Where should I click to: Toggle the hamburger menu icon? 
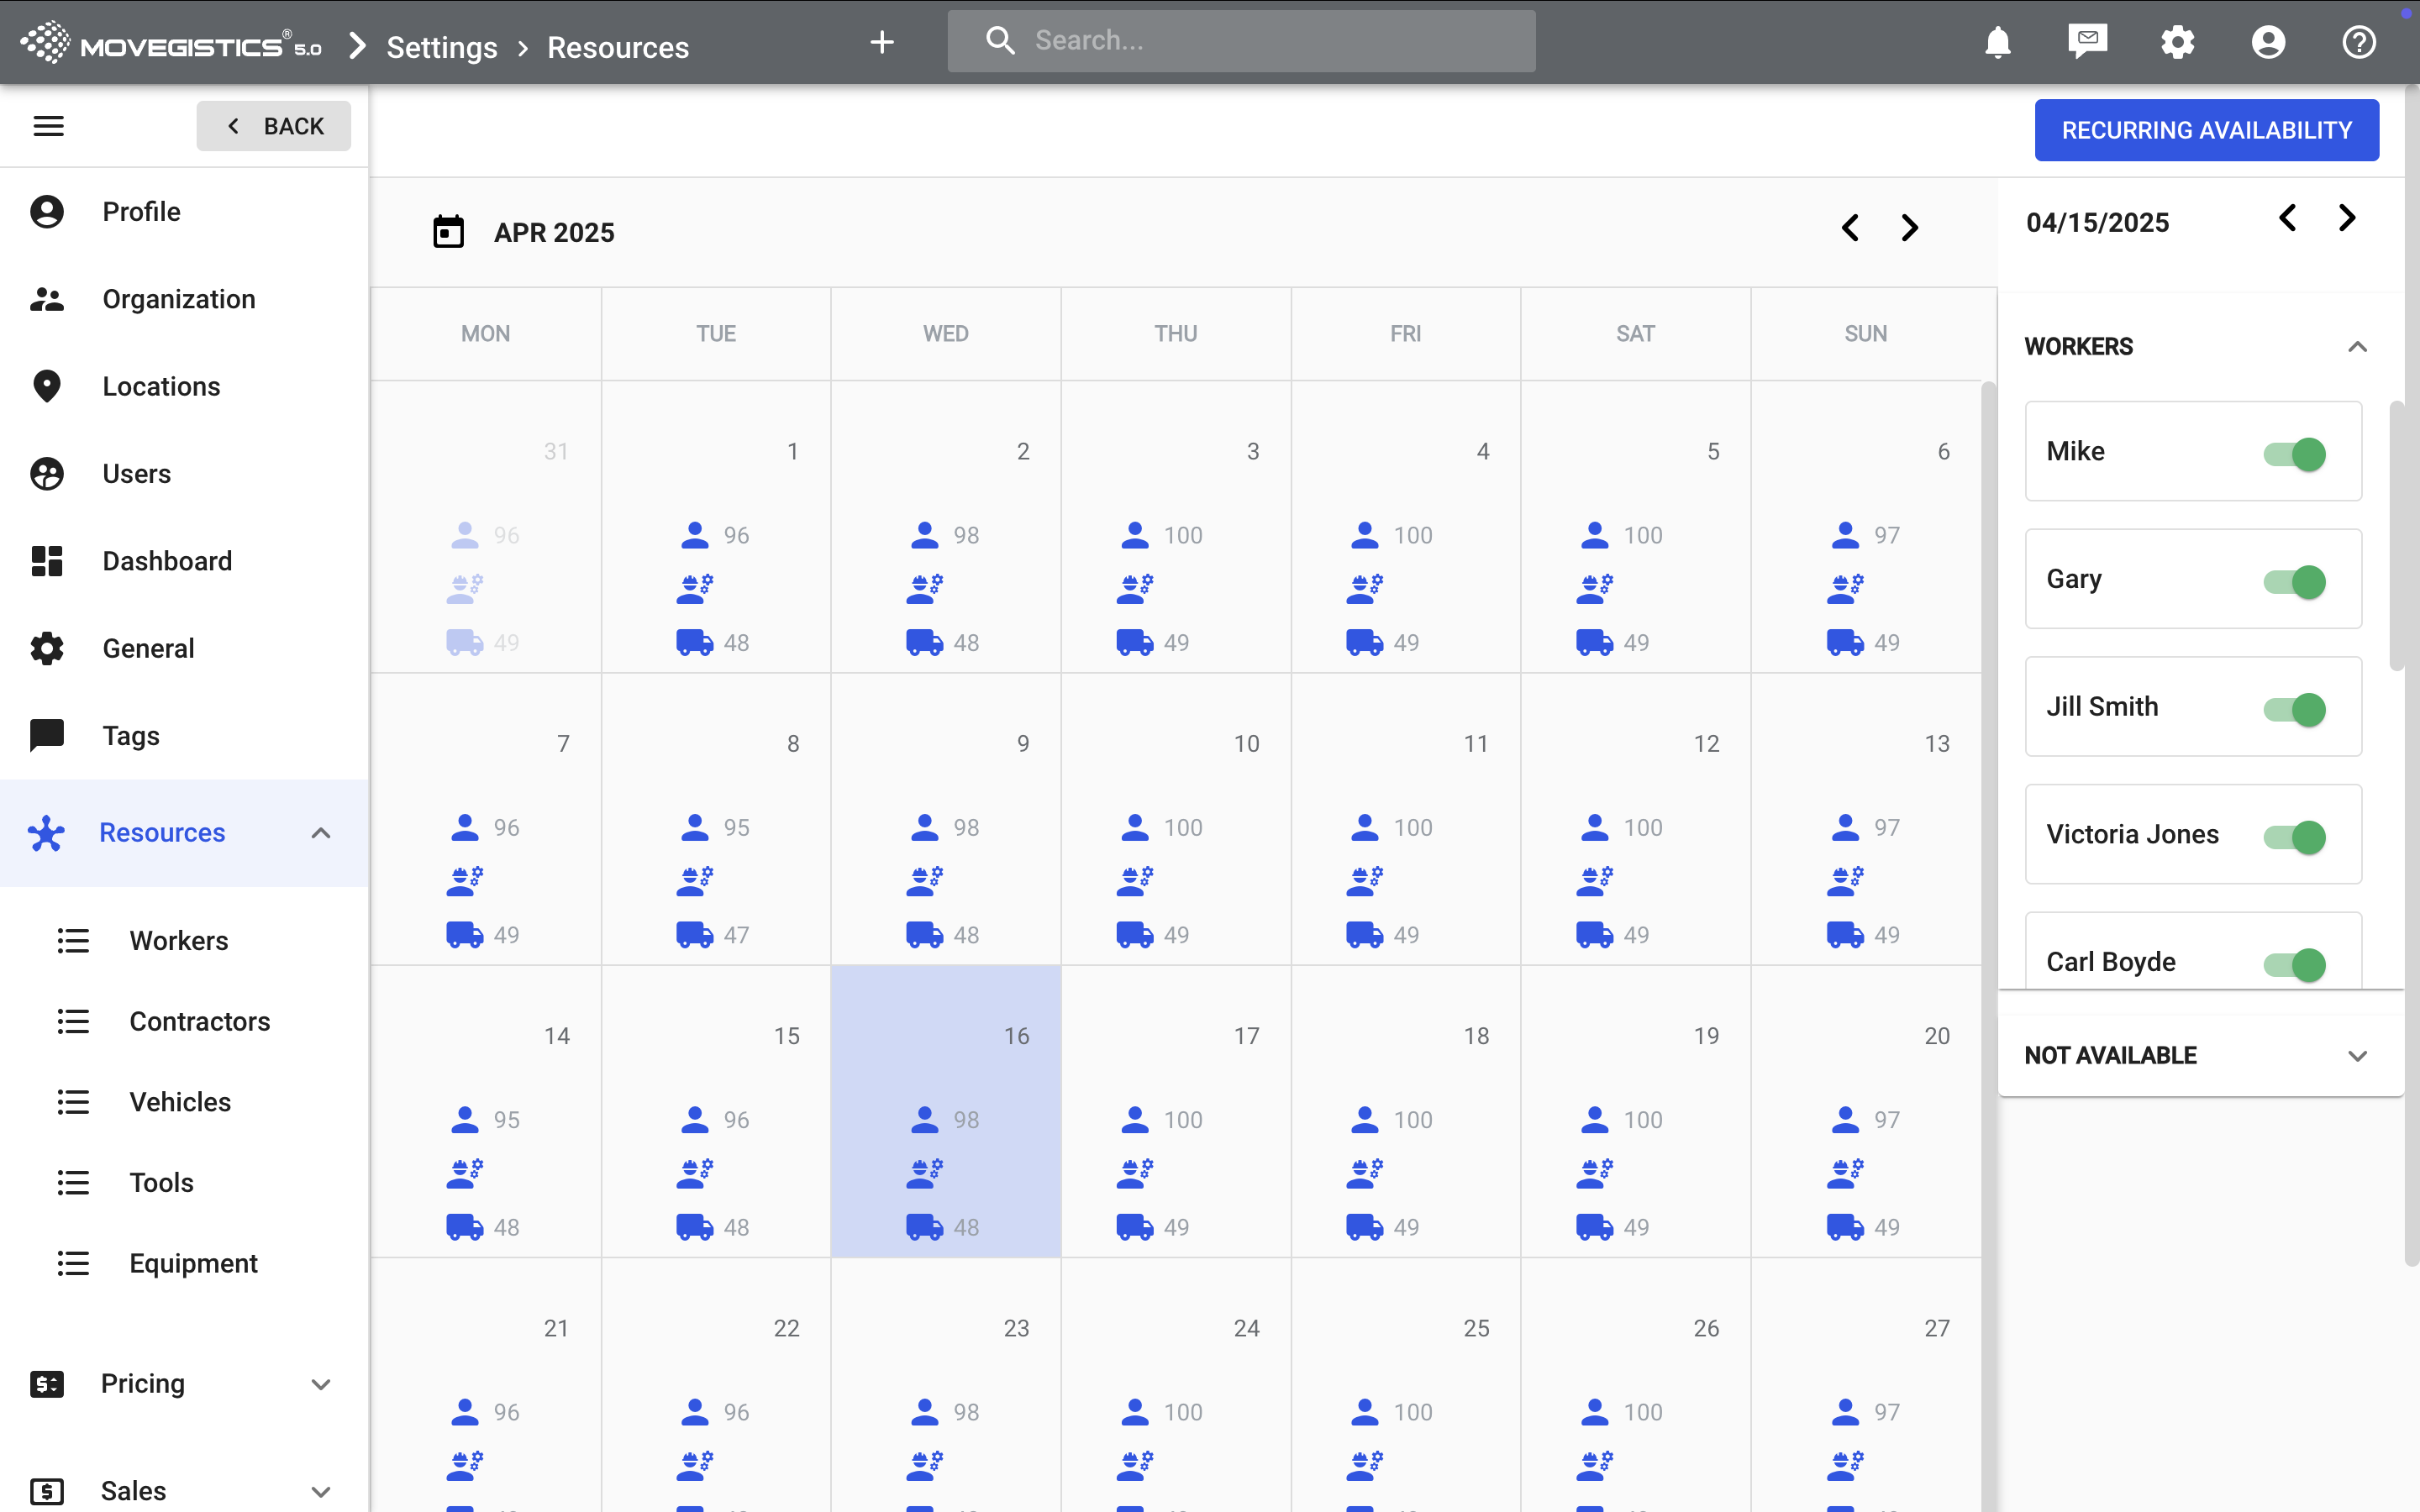click(x=49, y=126)
